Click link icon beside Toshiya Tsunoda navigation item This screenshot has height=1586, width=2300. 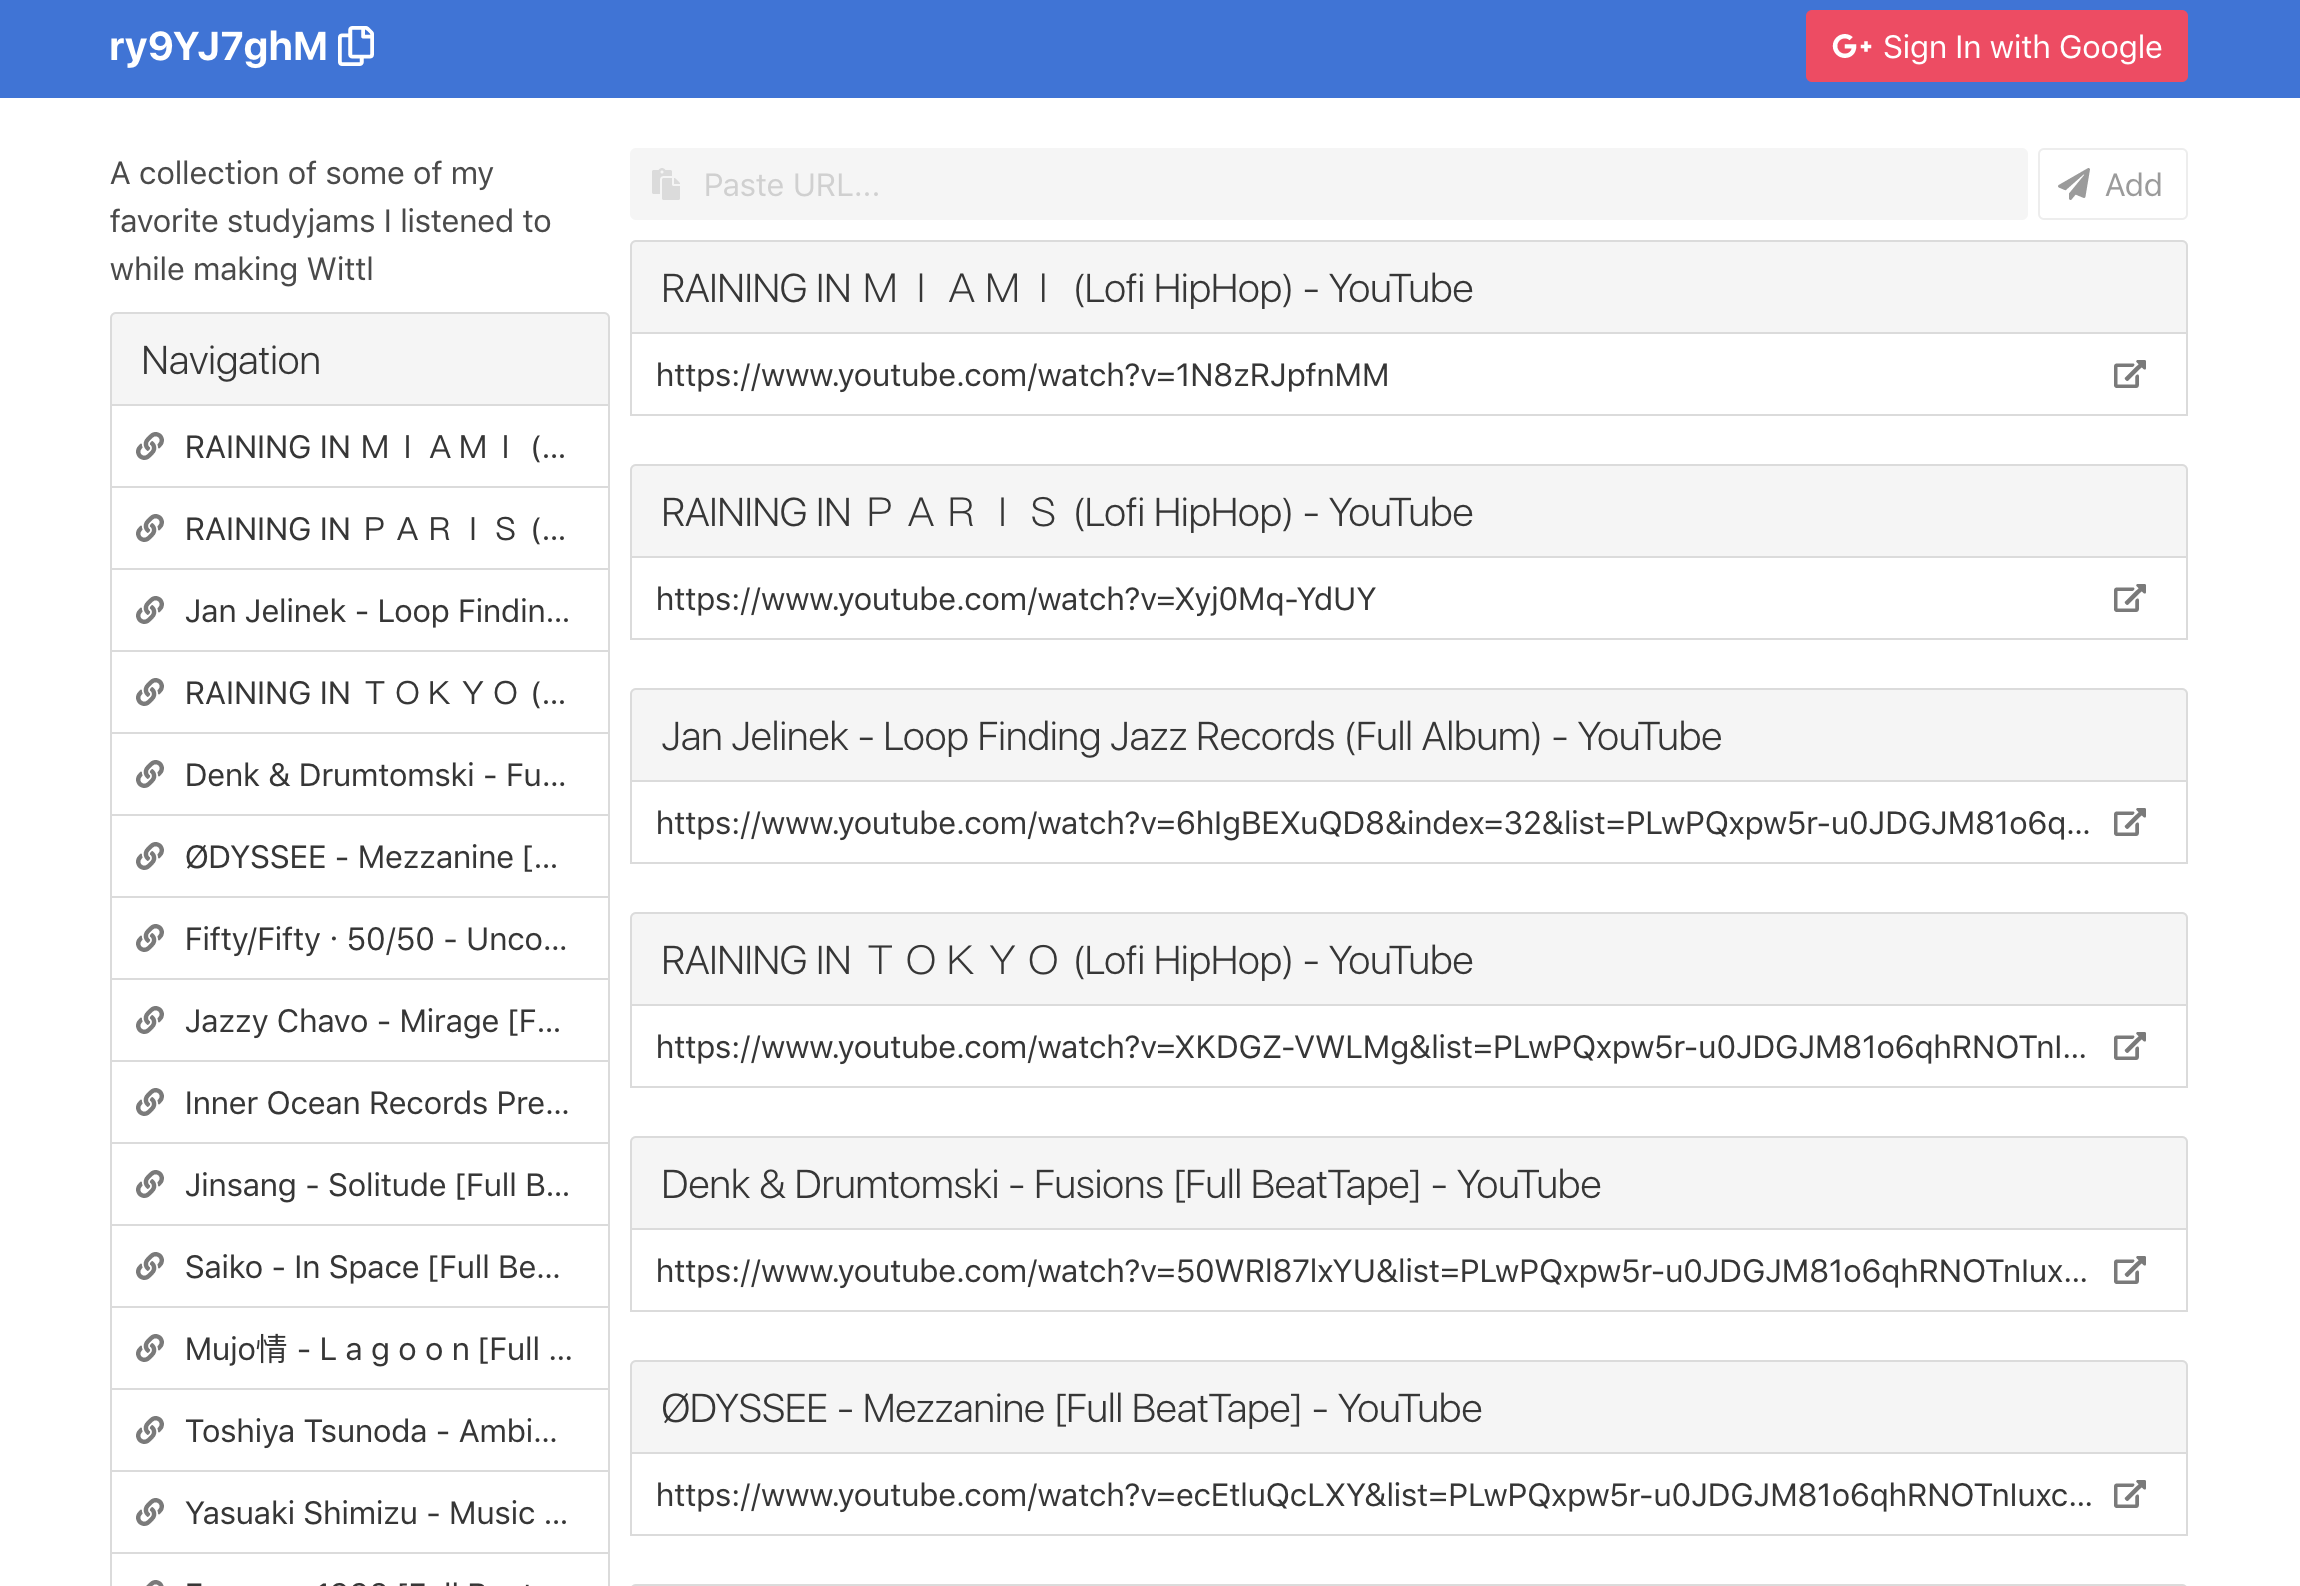tap(150, 1430)
